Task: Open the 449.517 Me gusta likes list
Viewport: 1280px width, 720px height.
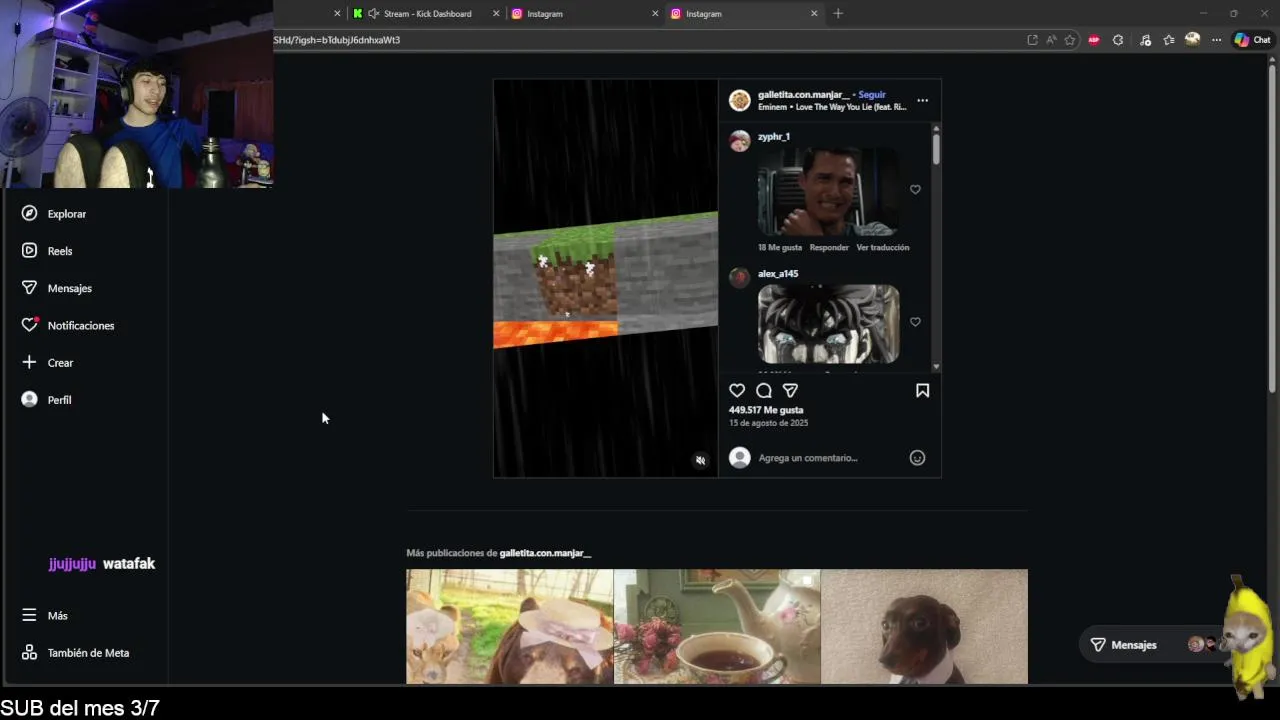Action: point(766,410)
